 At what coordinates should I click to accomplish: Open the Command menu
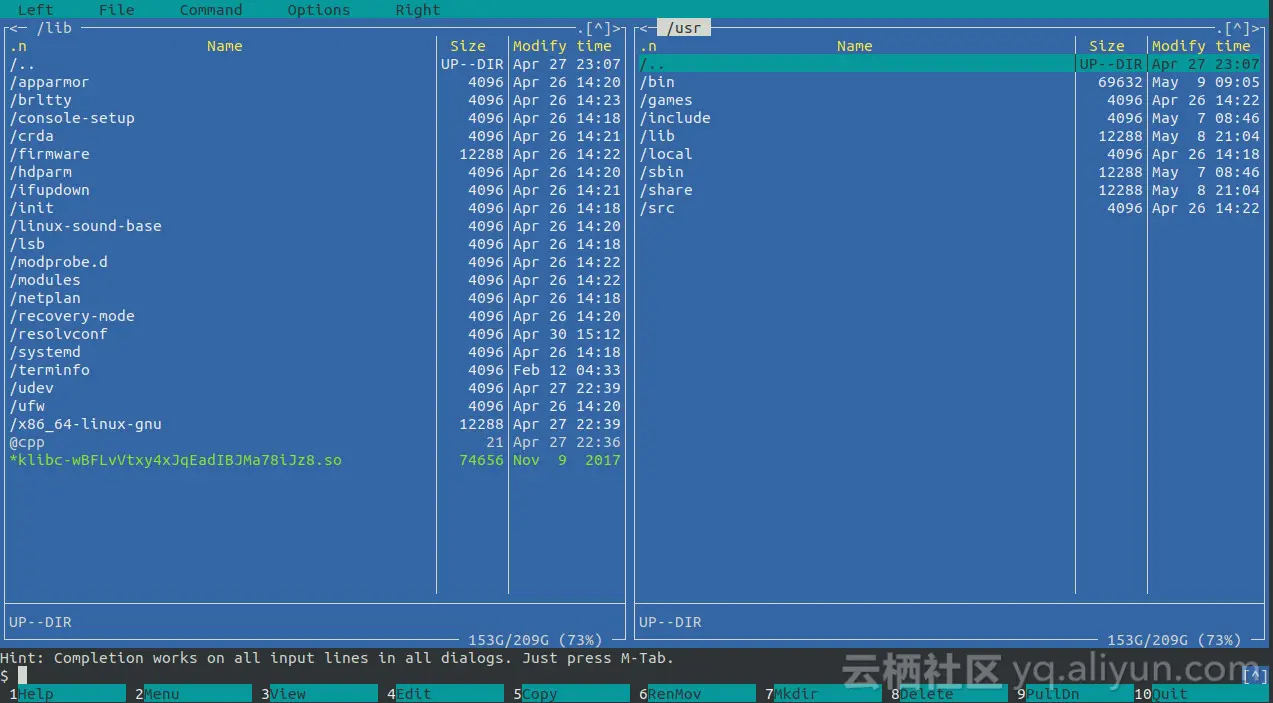tap(211, 10)
